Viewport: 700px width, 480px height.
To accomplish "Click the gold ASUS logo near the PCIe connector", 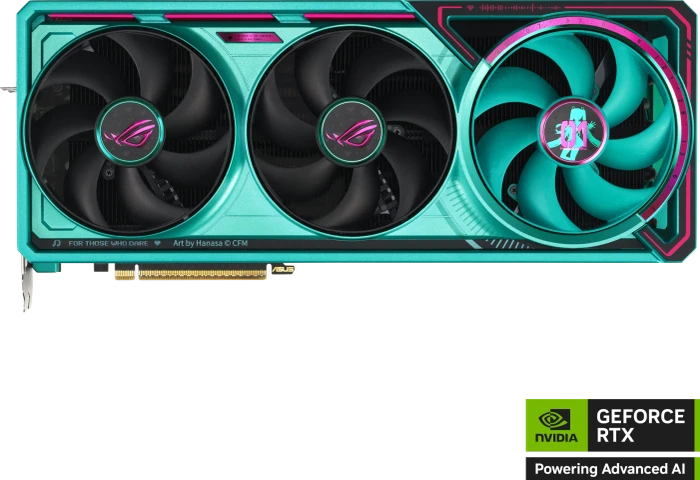I will click(x=283, y=270).
